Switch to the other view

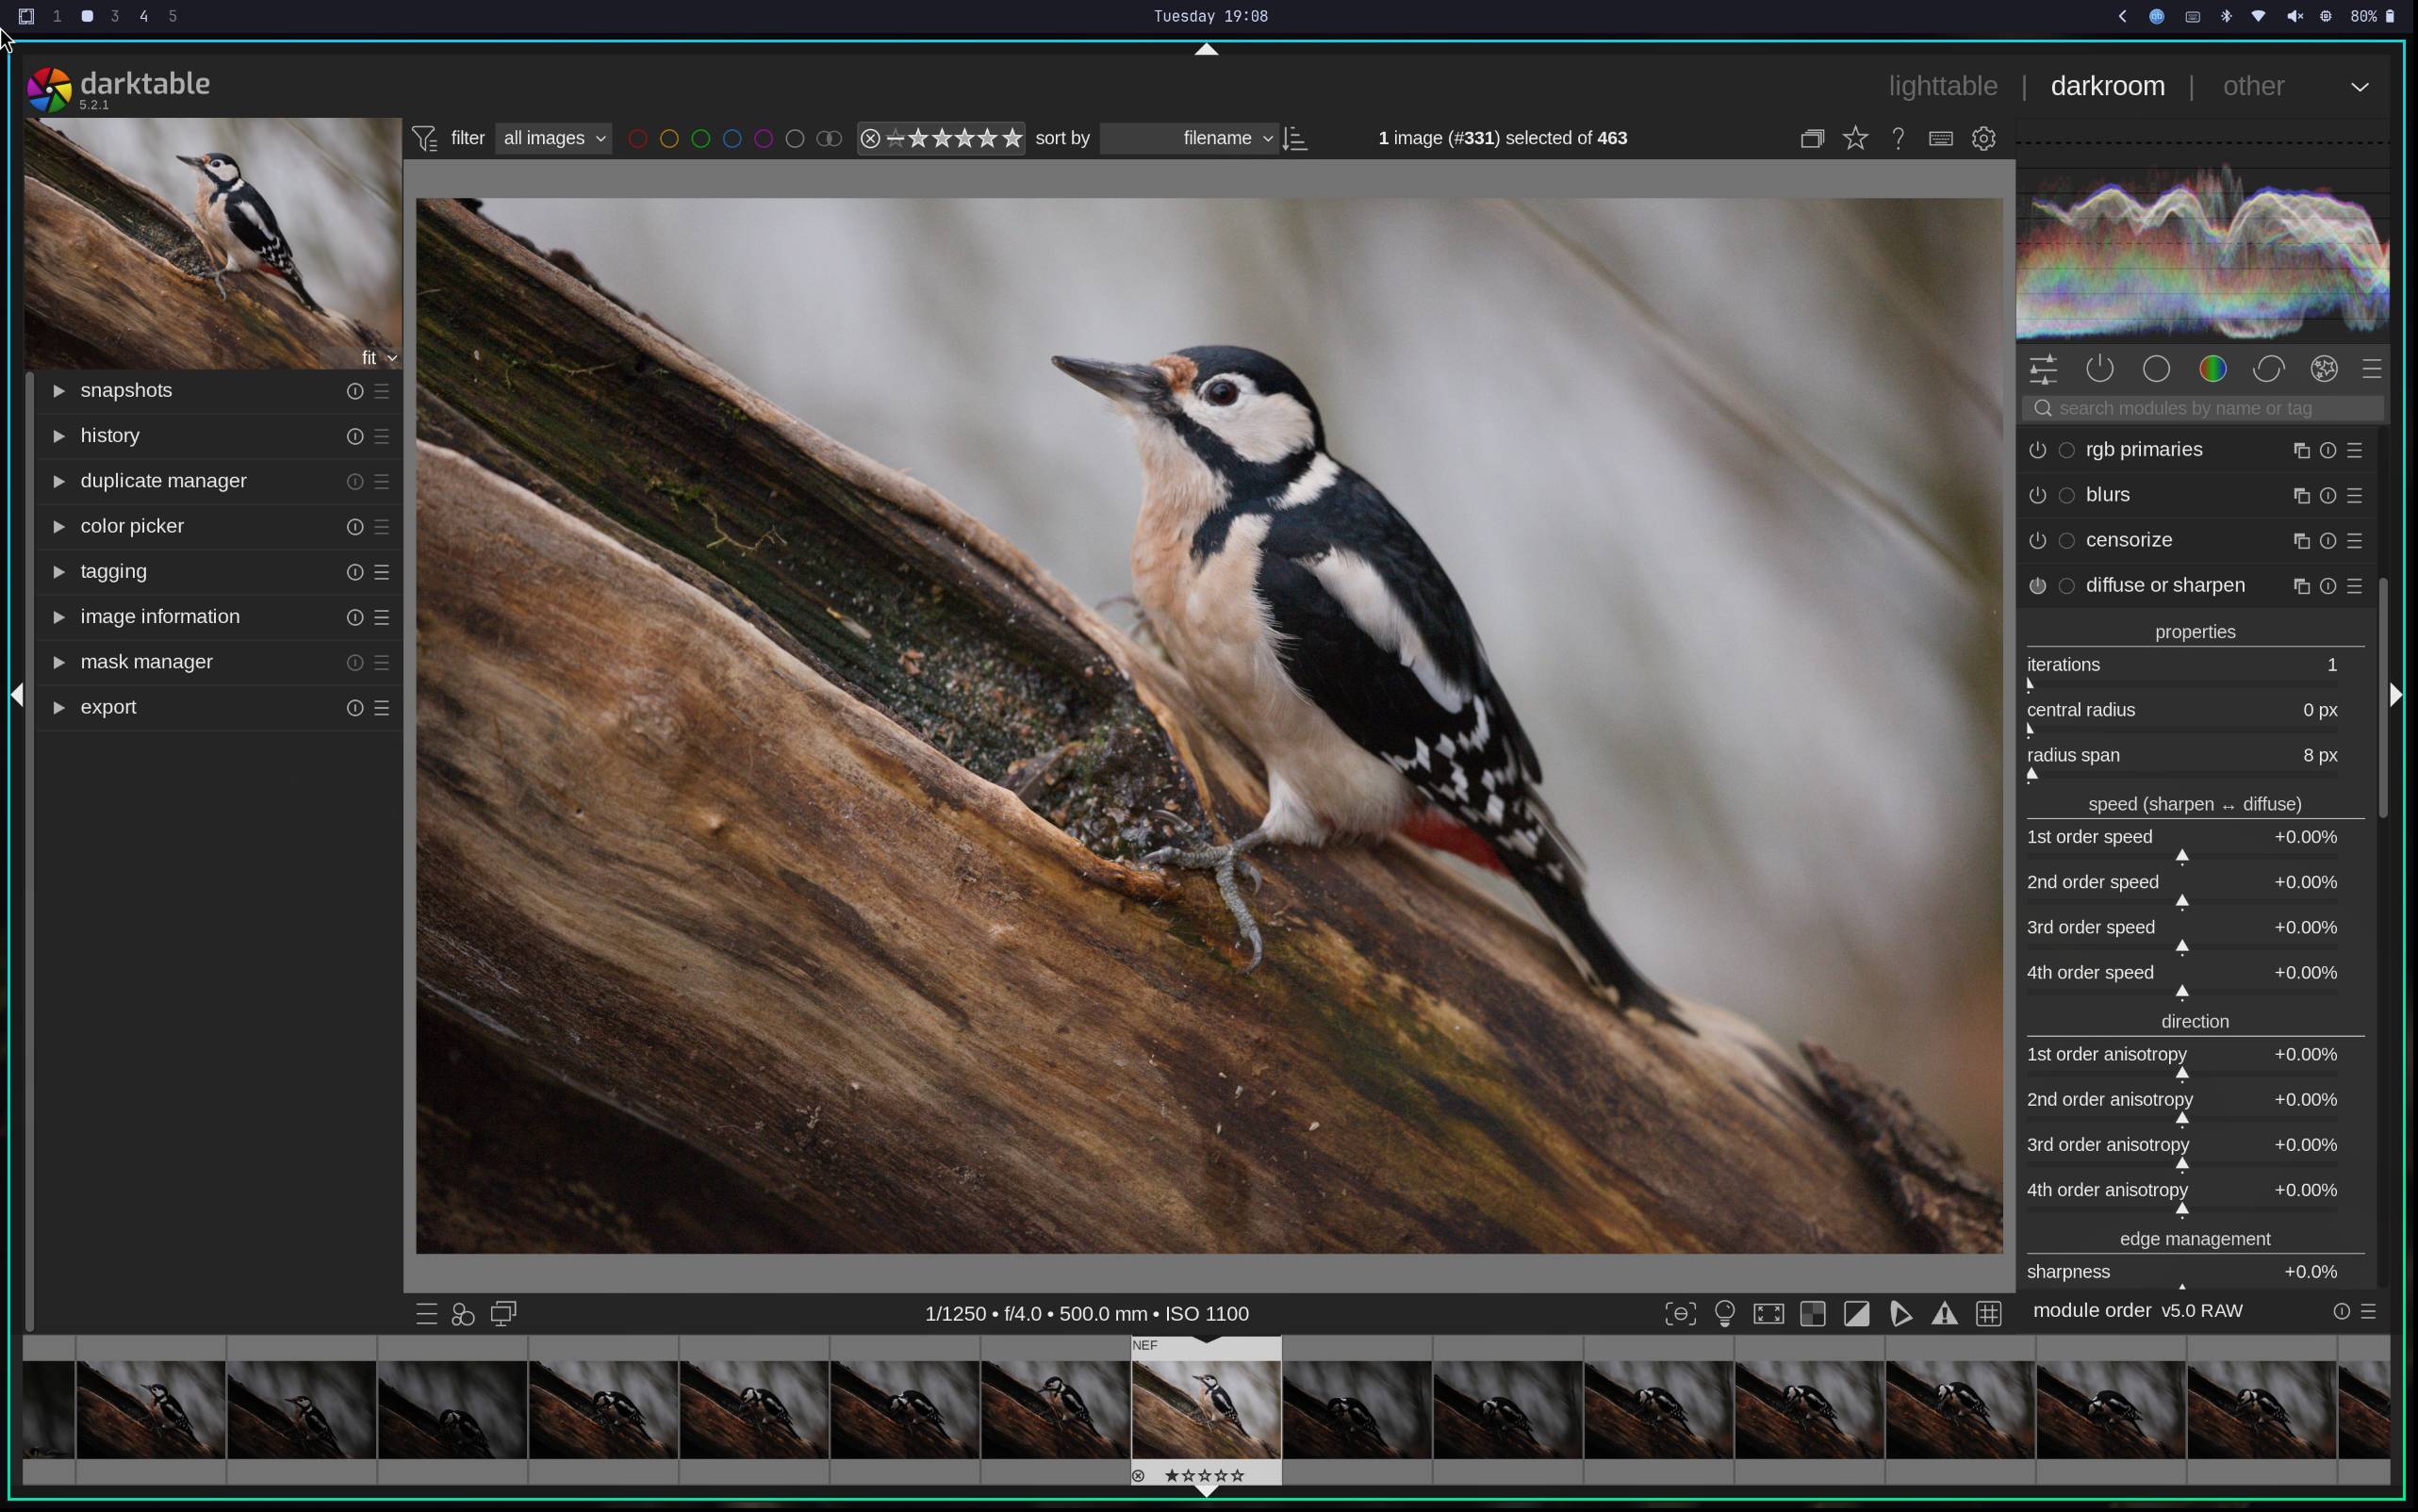coord(2253,86)
